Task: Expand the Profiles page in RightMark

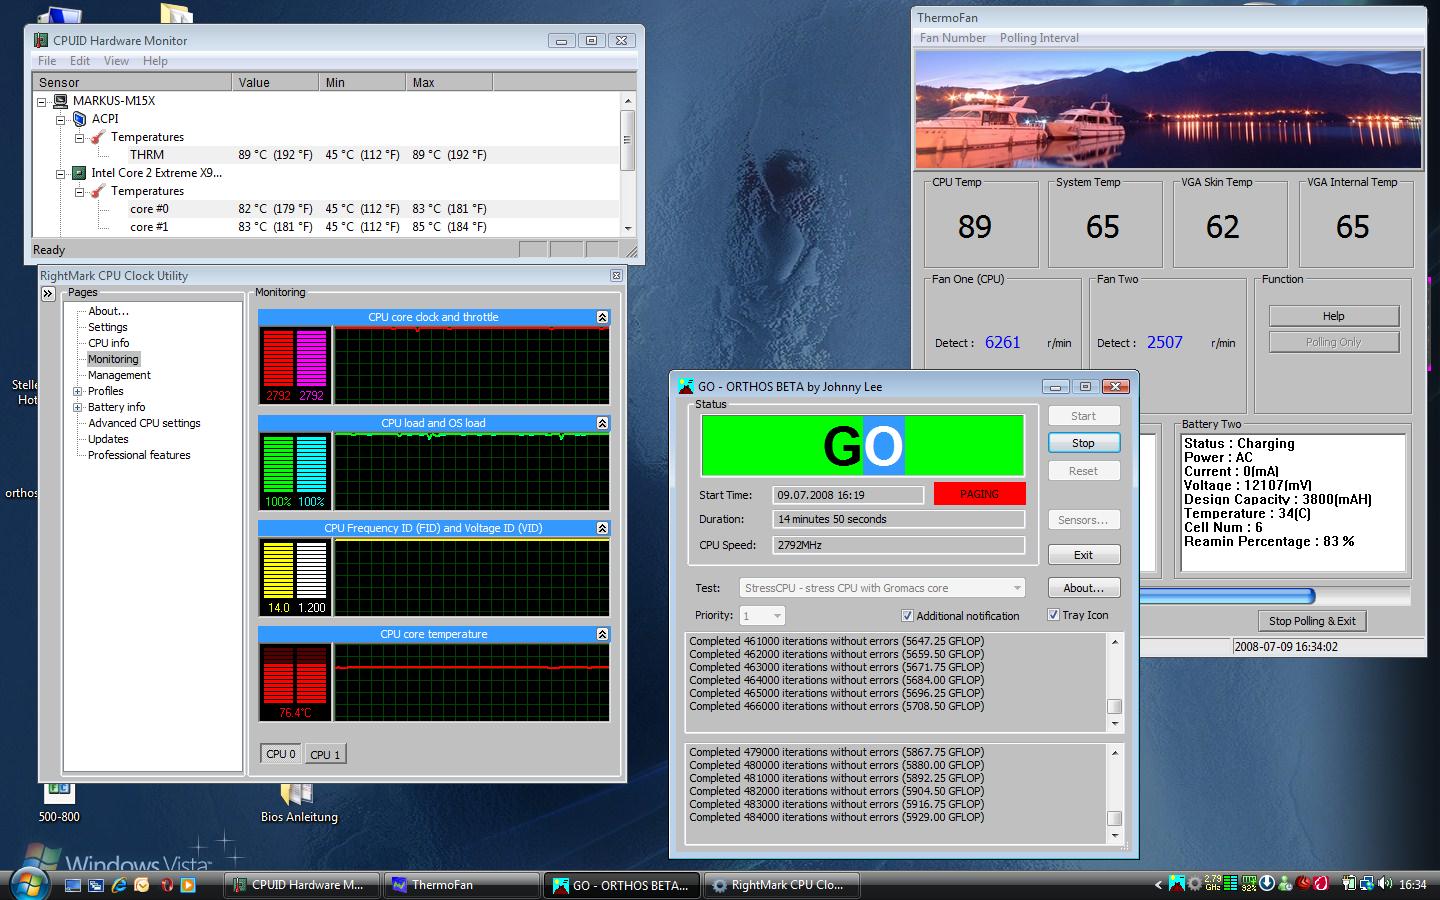Action: tap(78, 391)
